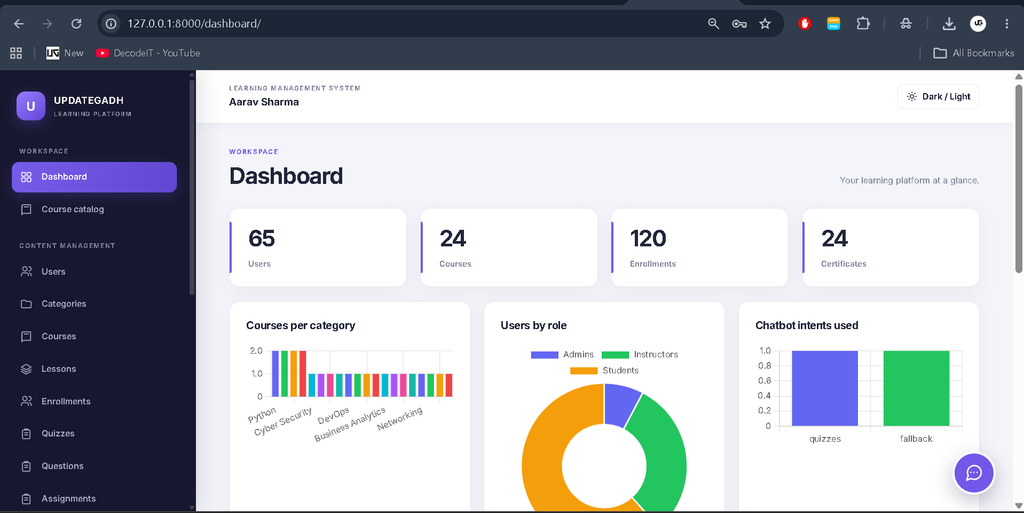The width and height of the screenshot is (1024, 513).
Task: Open Lessons in the sidebar
Action: (94, 369)
